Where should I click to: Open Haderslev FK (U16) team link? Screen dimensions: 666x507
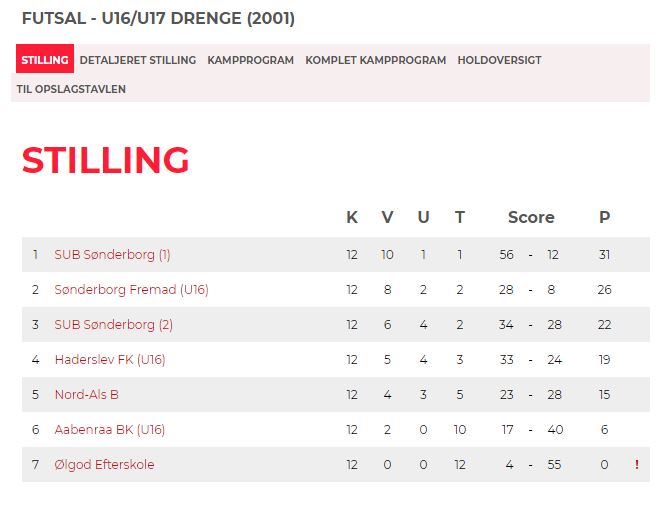point(110,360)
